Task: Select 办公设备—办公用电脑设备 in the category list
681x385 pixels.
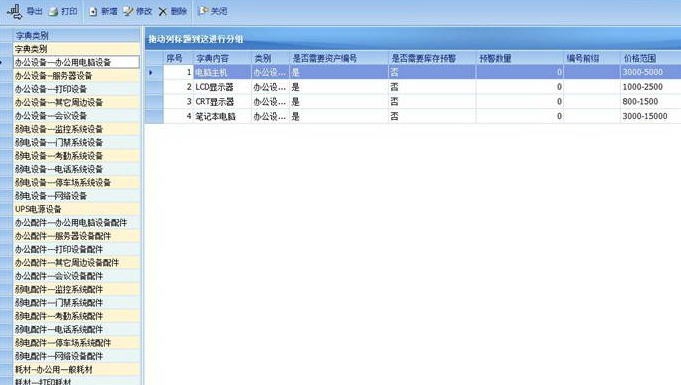Action: 76,62
